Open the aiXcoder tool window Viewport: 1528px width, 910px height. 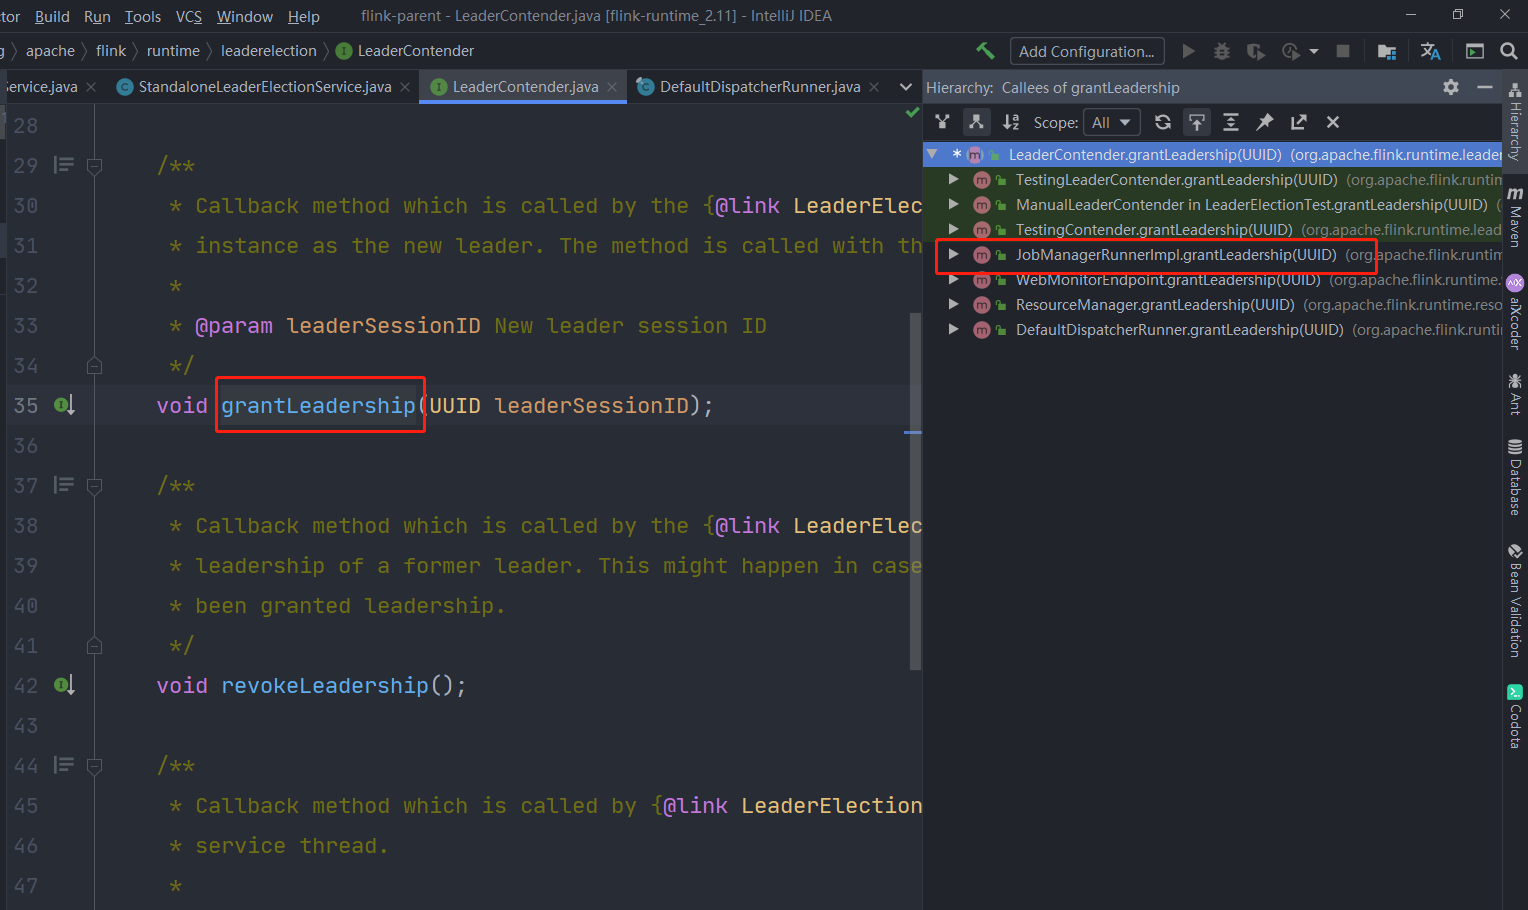pyautogui.click(x=1515, y=312)
